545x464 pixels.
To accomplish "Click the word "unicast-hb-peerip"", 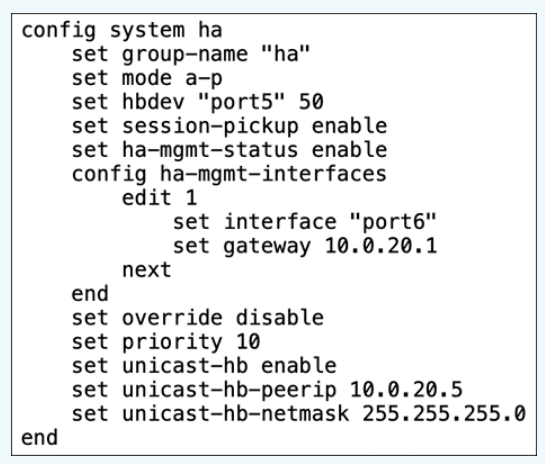I will point(229,390).
